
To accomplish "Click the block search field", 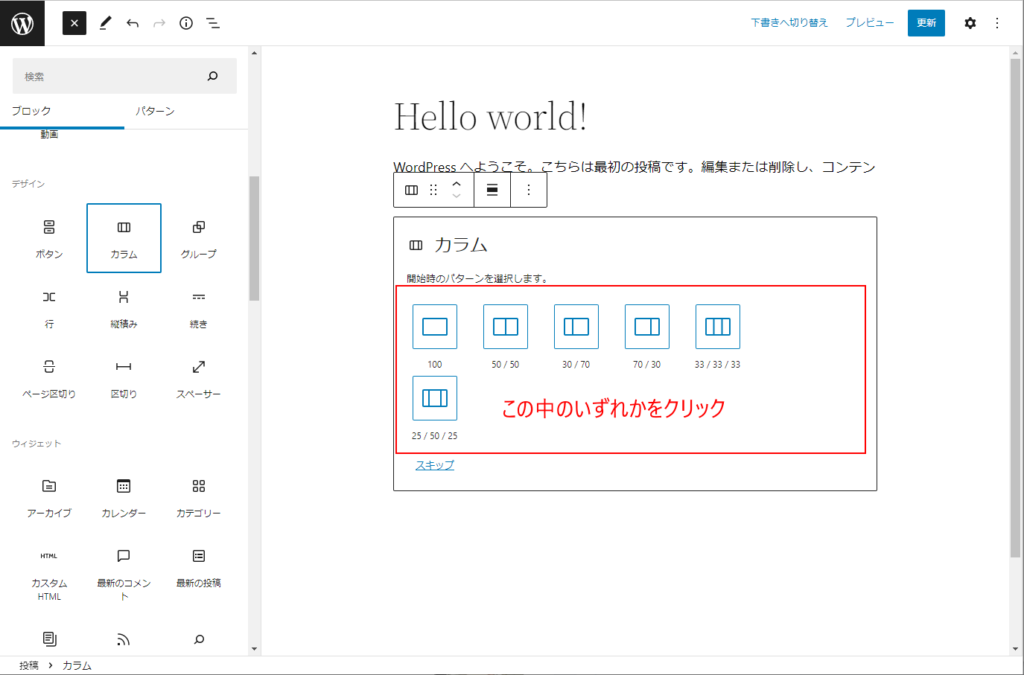I will pos(110,76).
